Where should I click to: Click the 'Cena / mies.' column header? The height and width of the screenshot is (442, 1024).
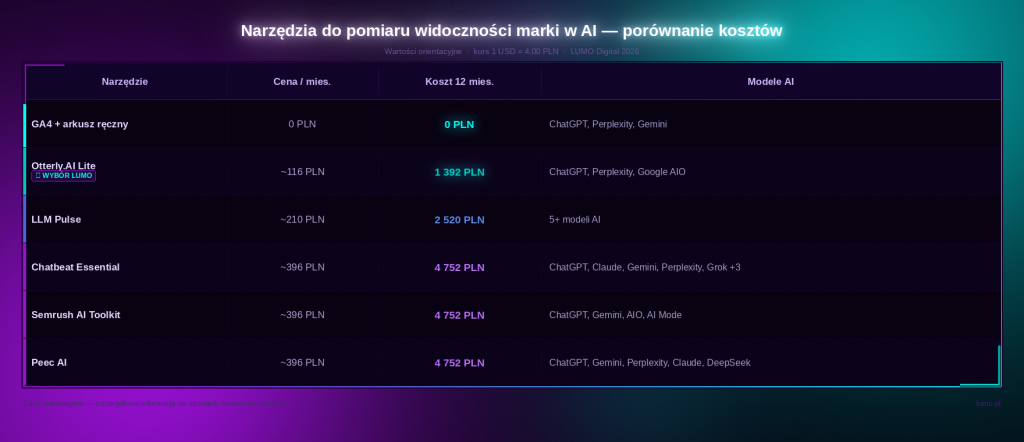[x=302, y=82]
